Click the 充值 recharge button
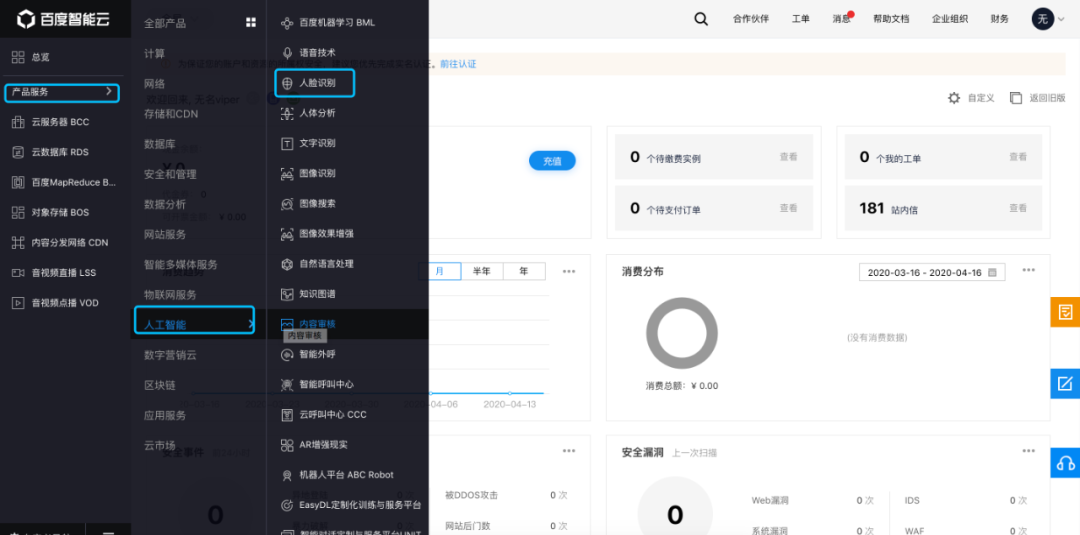 pos(552,160)
